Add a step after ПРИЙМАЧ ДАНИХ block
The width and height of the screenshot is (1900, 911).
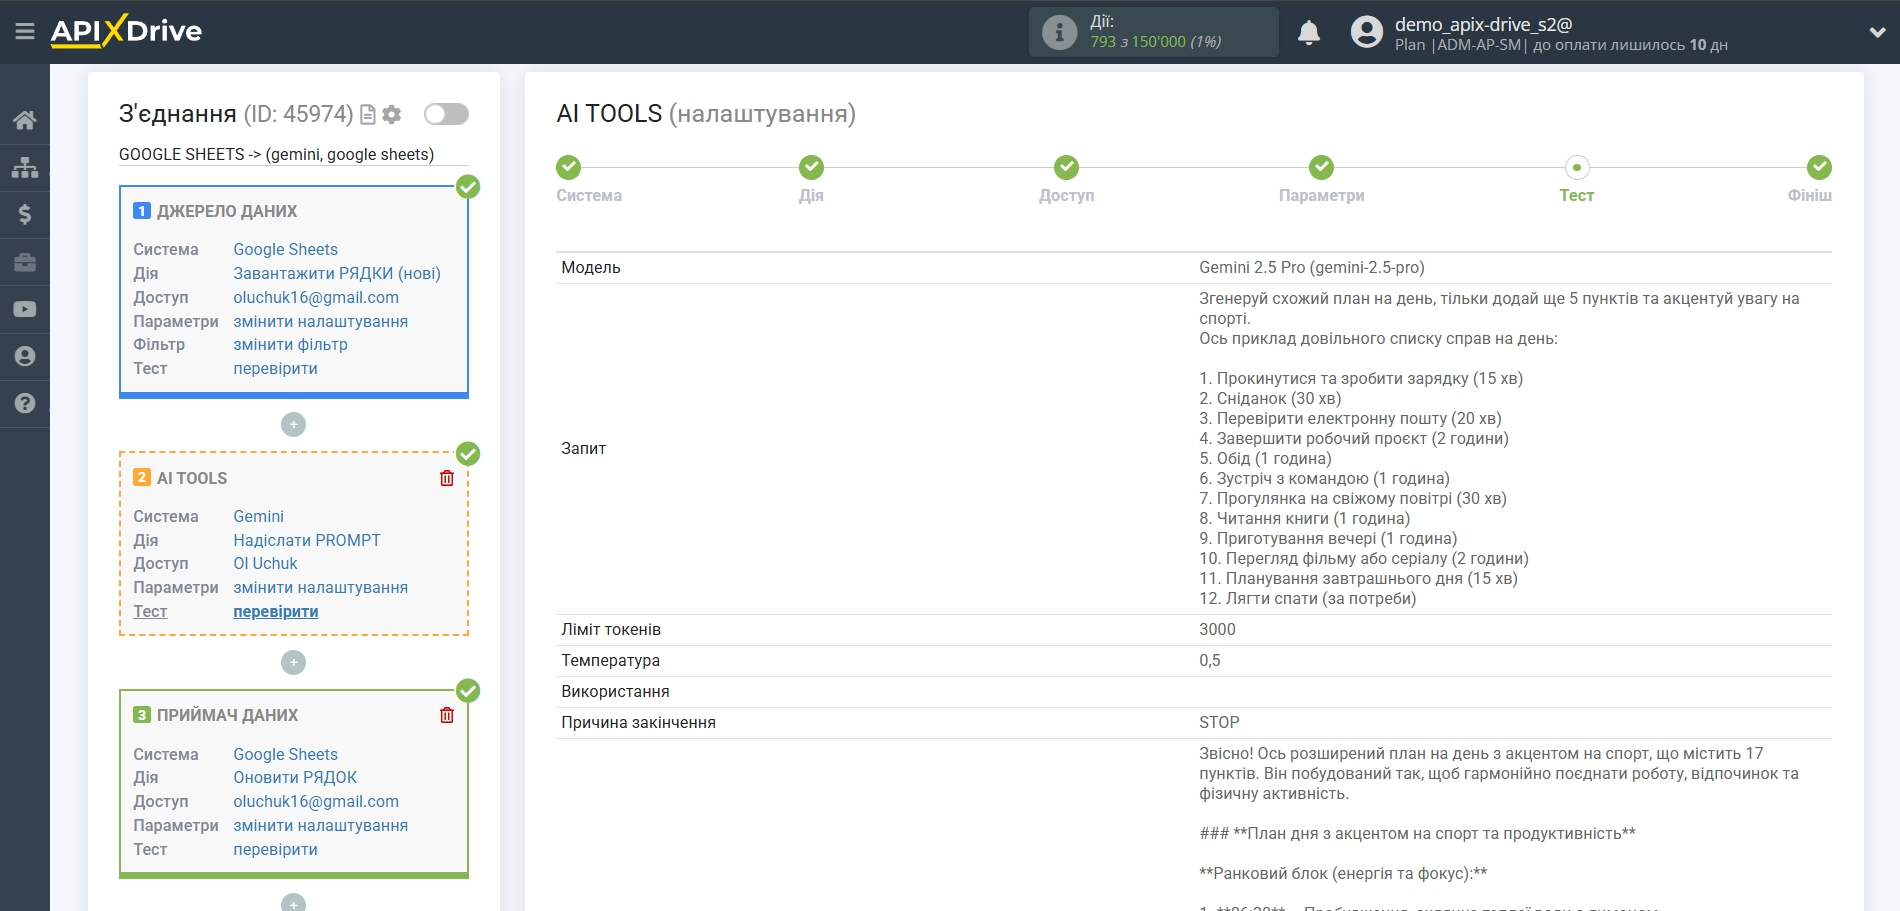point(293,902)
